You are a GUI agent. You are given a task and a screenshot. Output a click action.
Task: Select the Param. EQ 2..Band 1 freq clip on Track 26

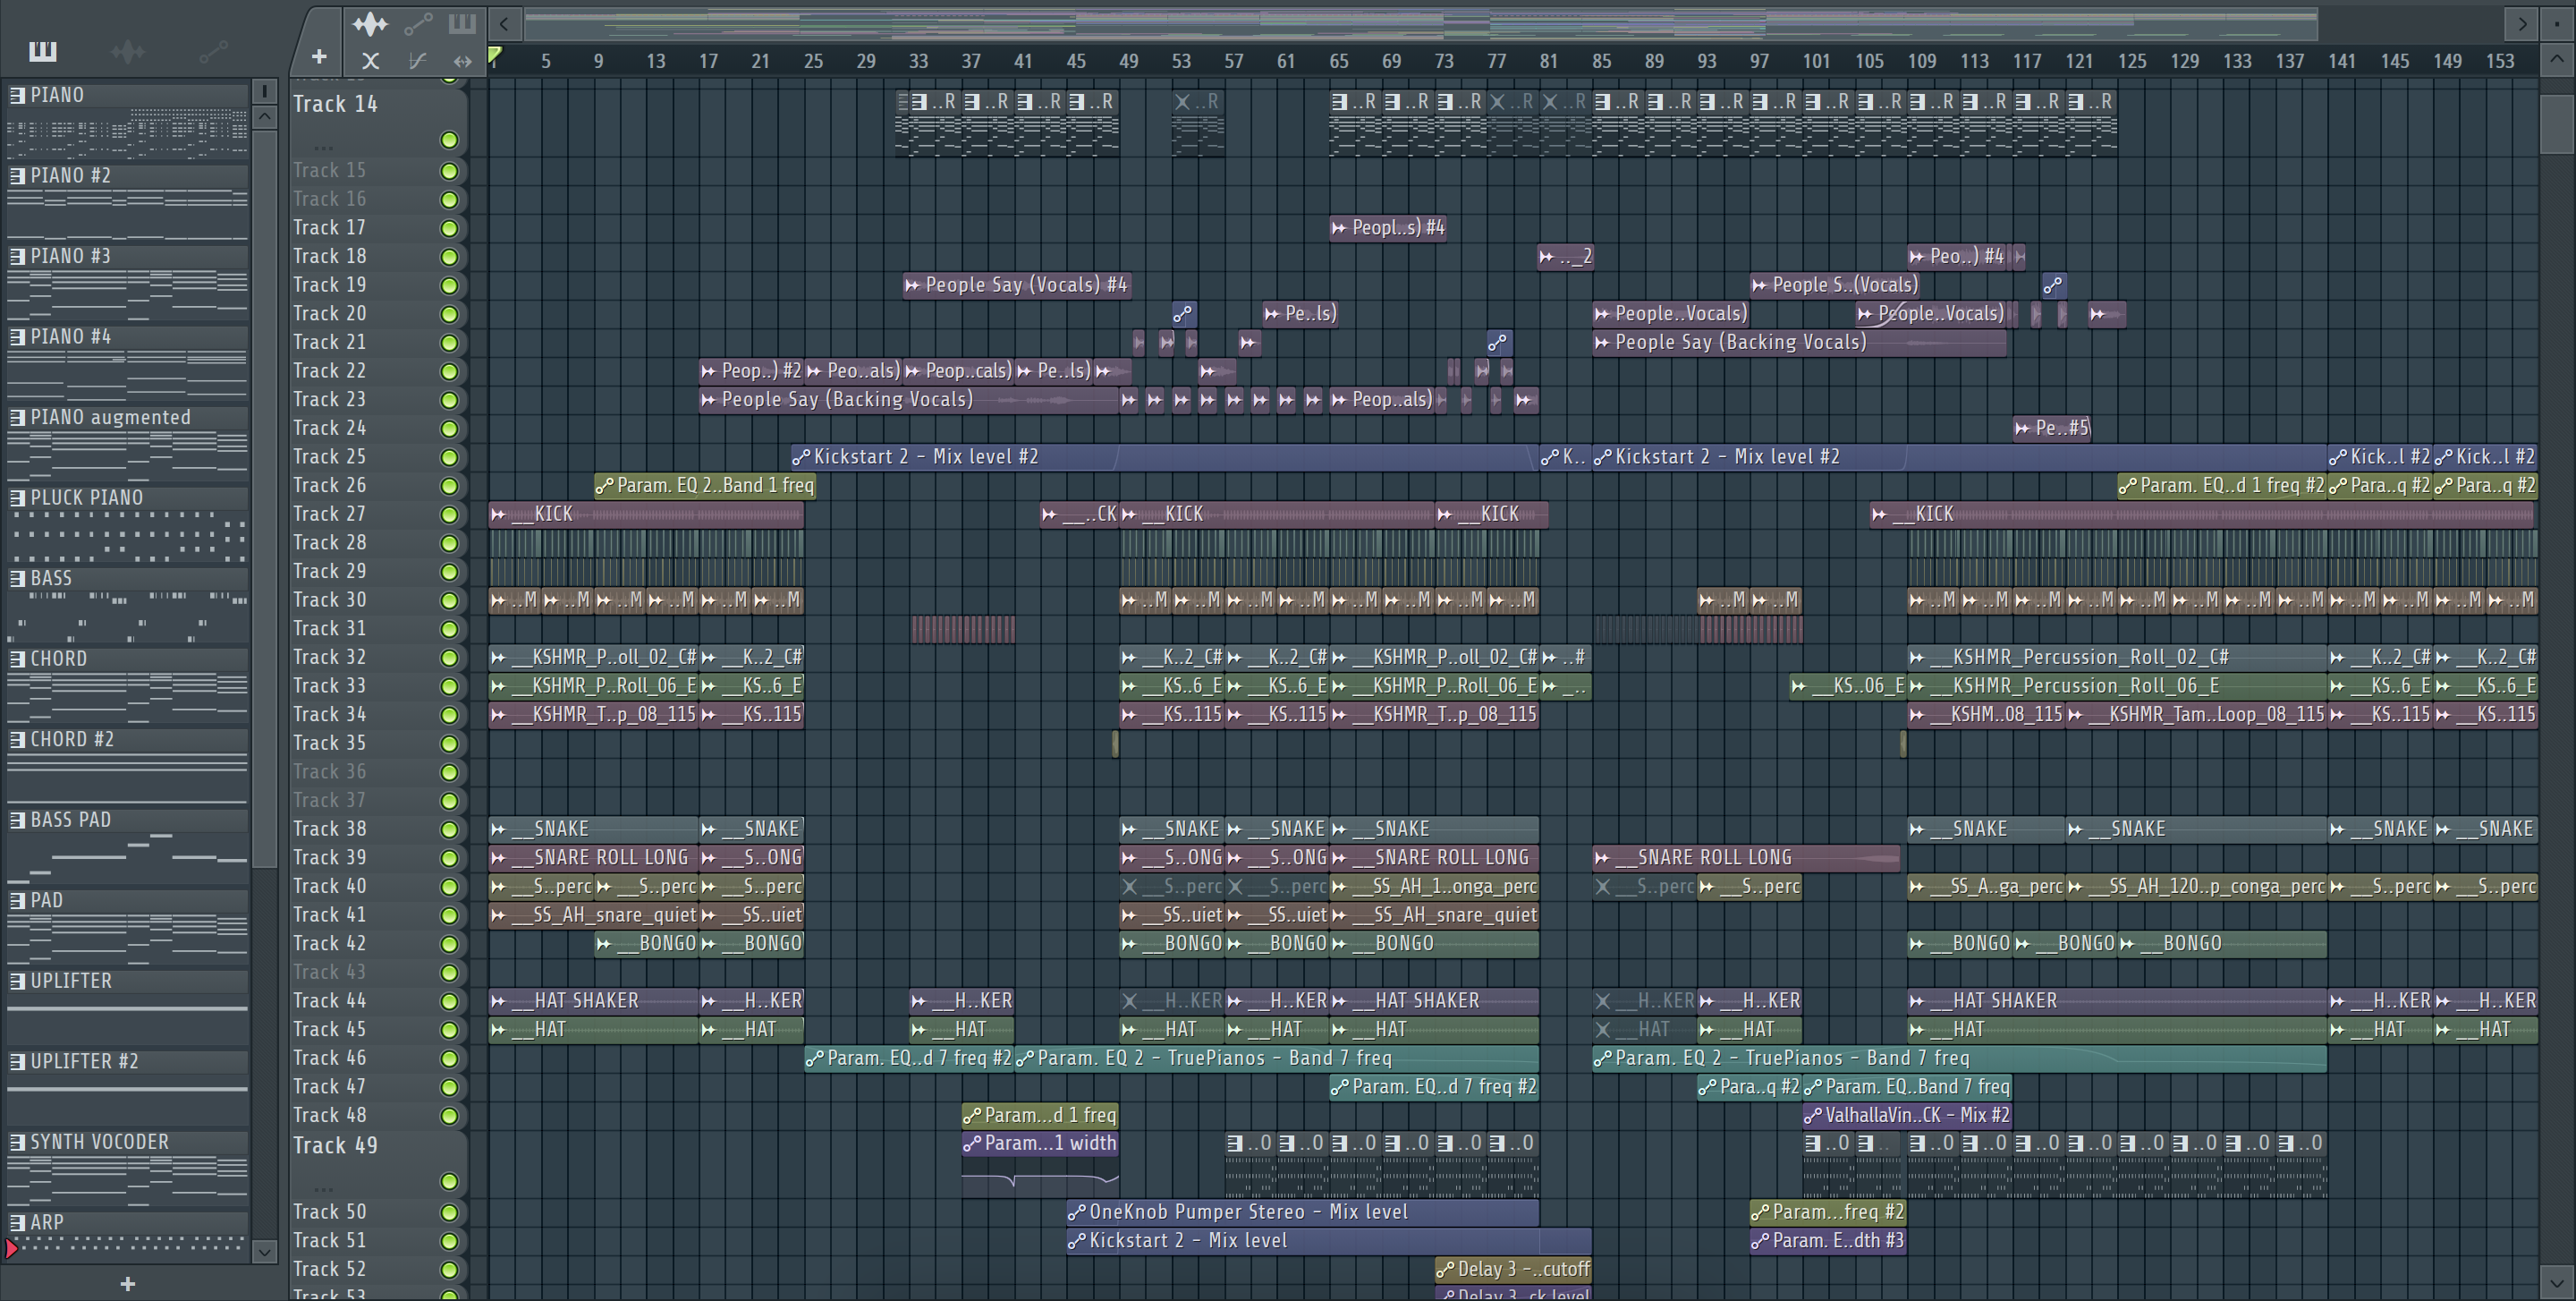pyautogui.click(x=705, y=486)
